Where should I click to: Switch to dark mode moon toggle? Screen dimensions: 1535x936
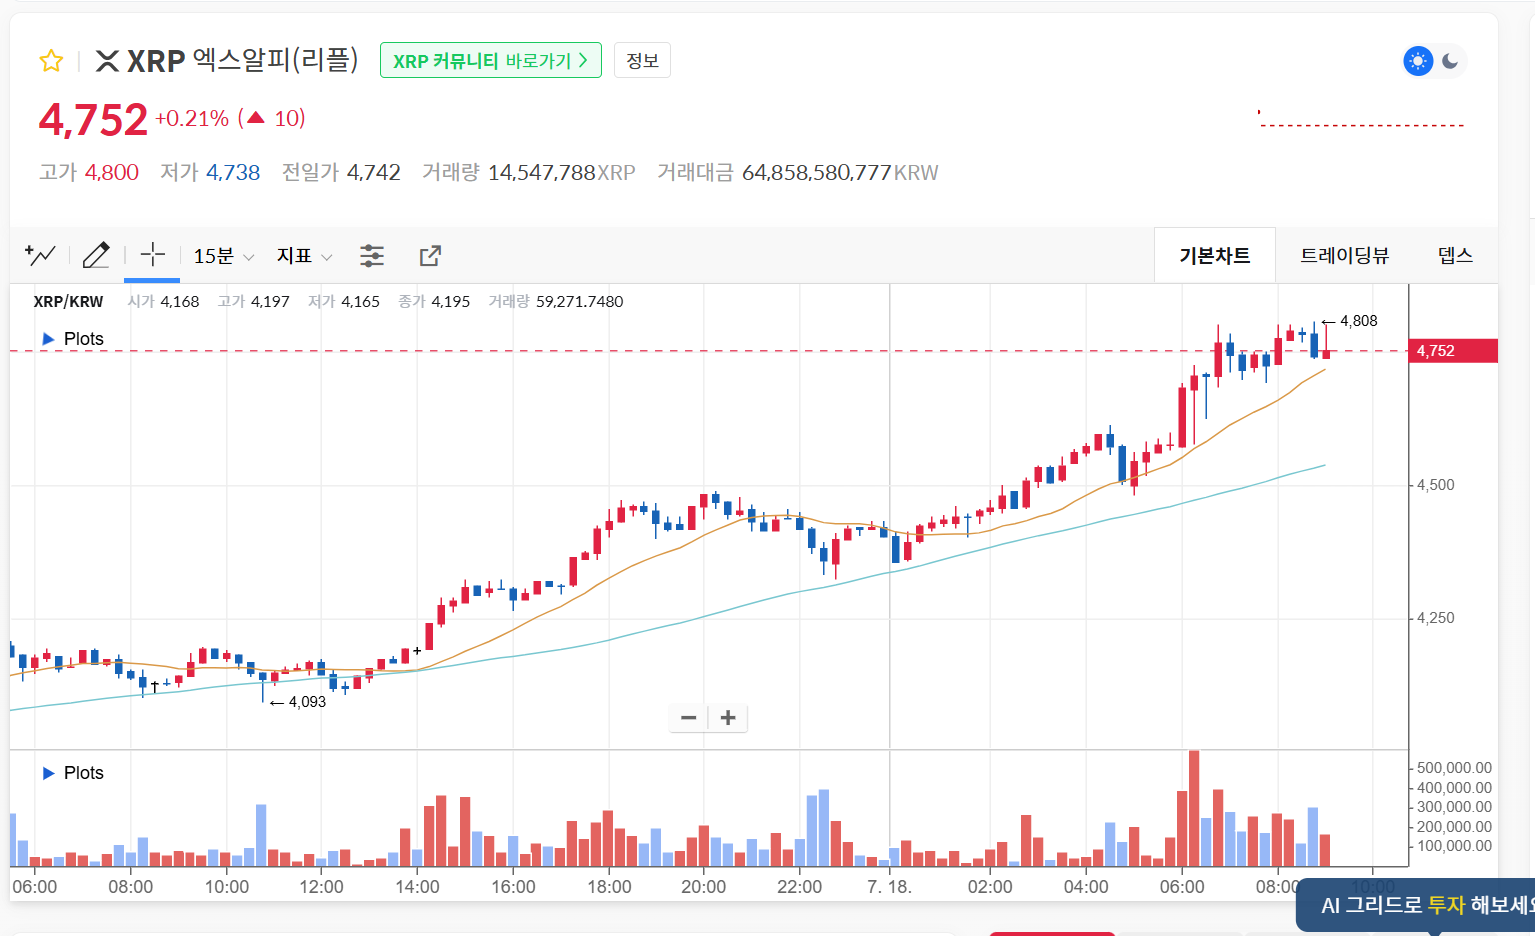tap(1451, 61)
